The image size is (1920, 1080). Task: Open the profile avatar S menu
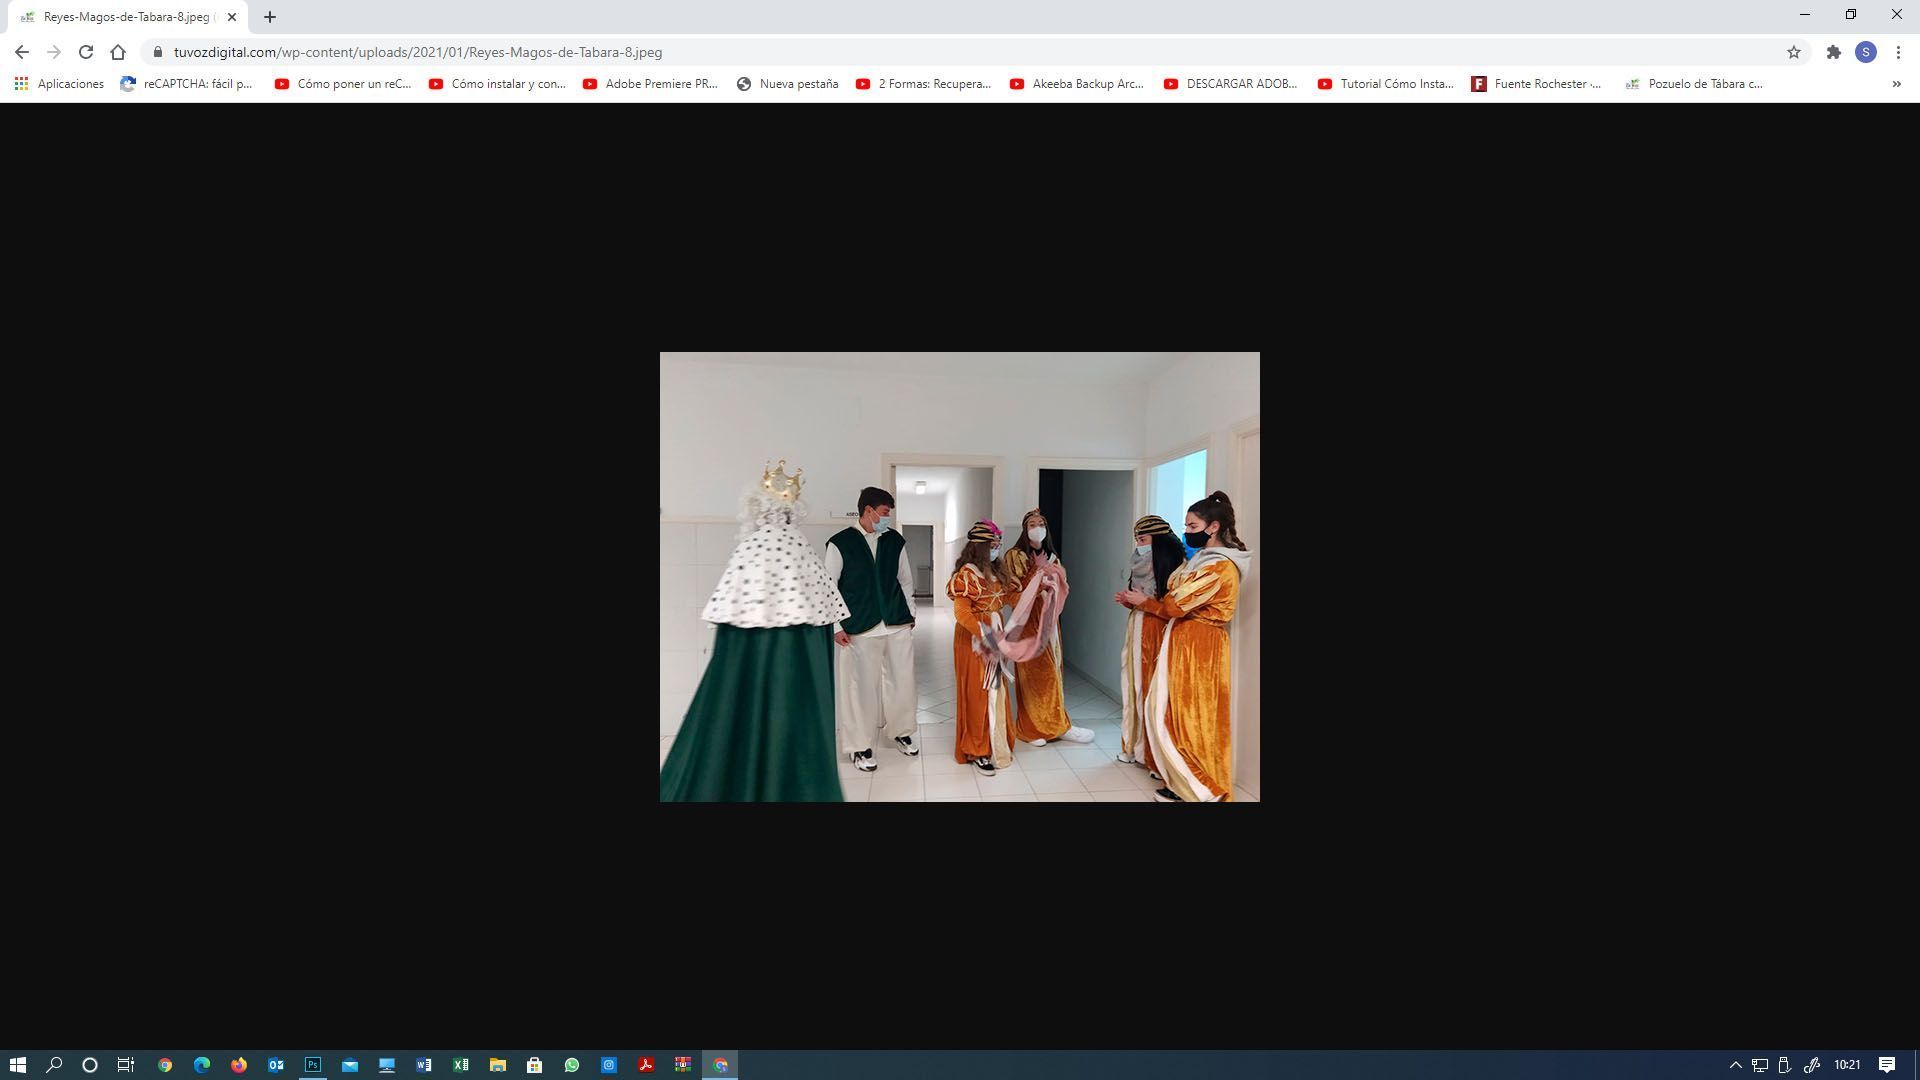point(1866,52)
